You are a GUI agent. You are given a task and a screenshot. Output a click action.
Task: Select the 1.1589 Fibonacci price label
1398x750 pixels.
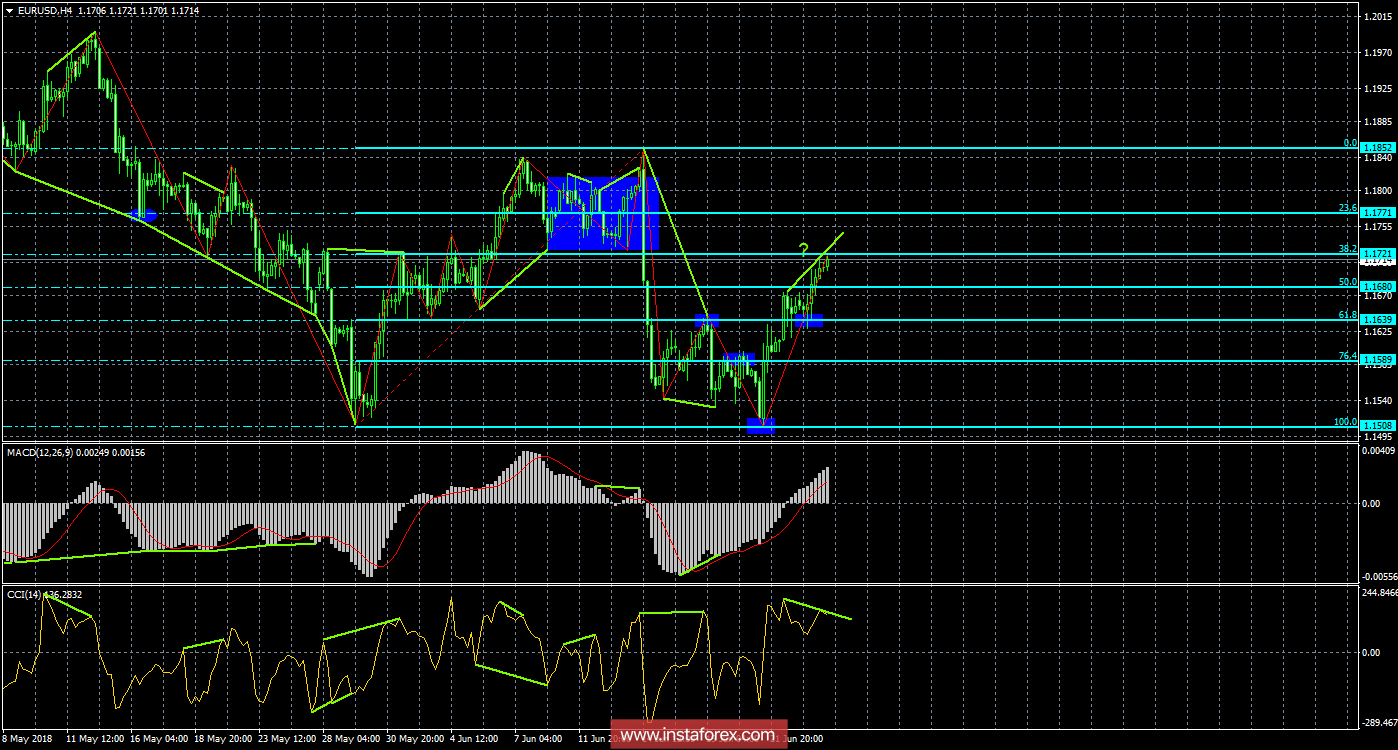pos(1378,361)
